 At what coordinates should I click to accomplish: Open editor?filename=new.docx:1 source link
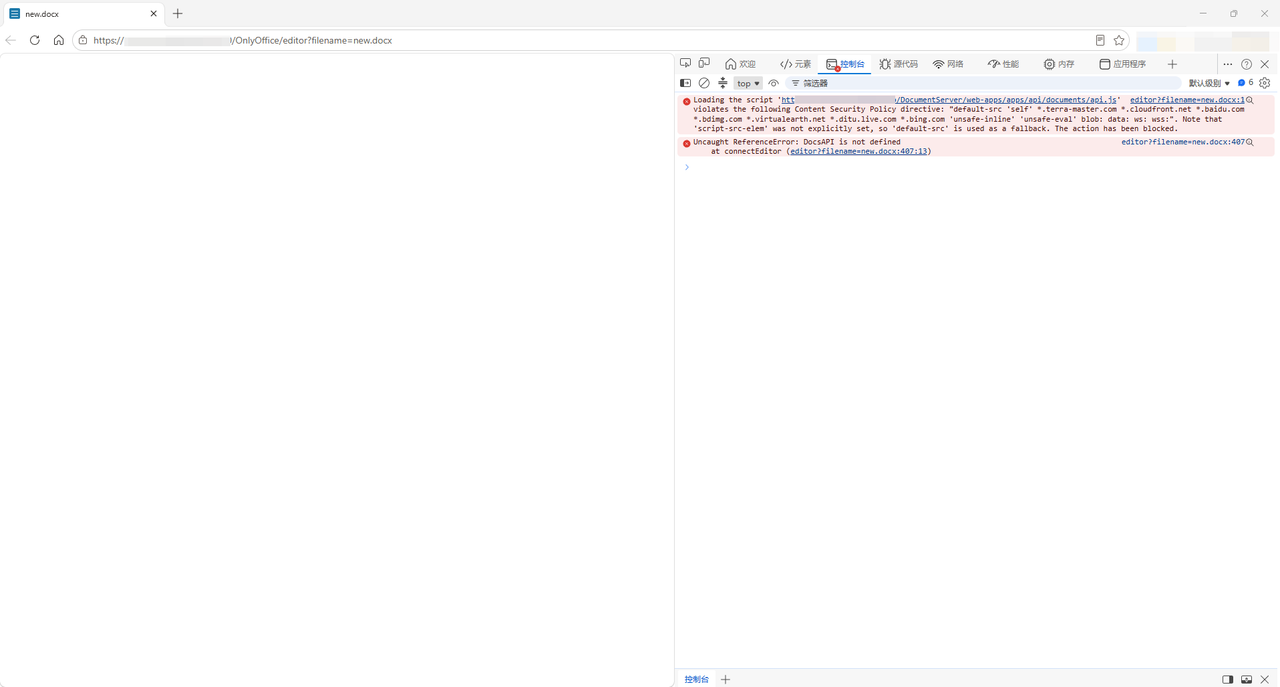1187,100
